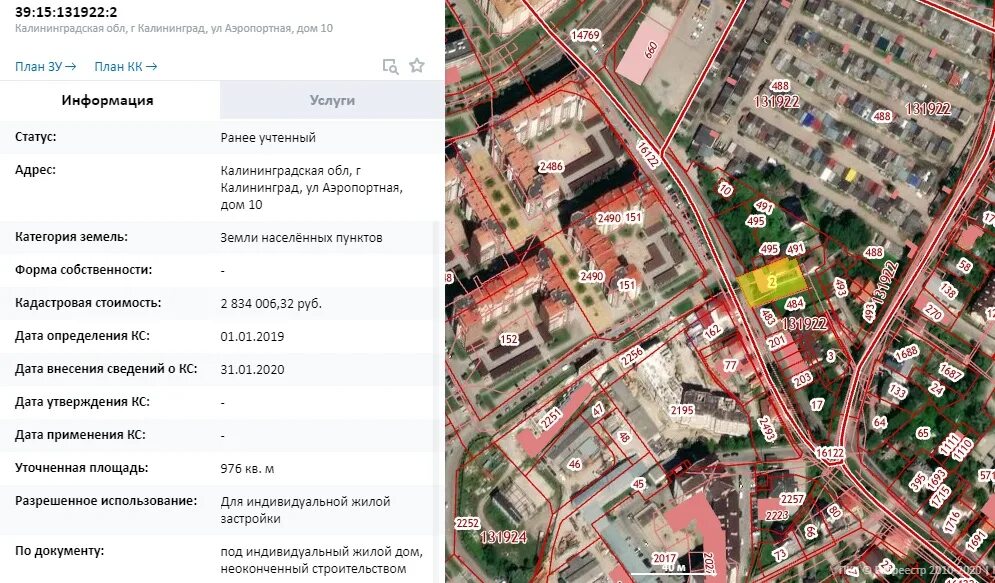
Task: Click parcel label 2256 on the map
Action: pos(632,357)
